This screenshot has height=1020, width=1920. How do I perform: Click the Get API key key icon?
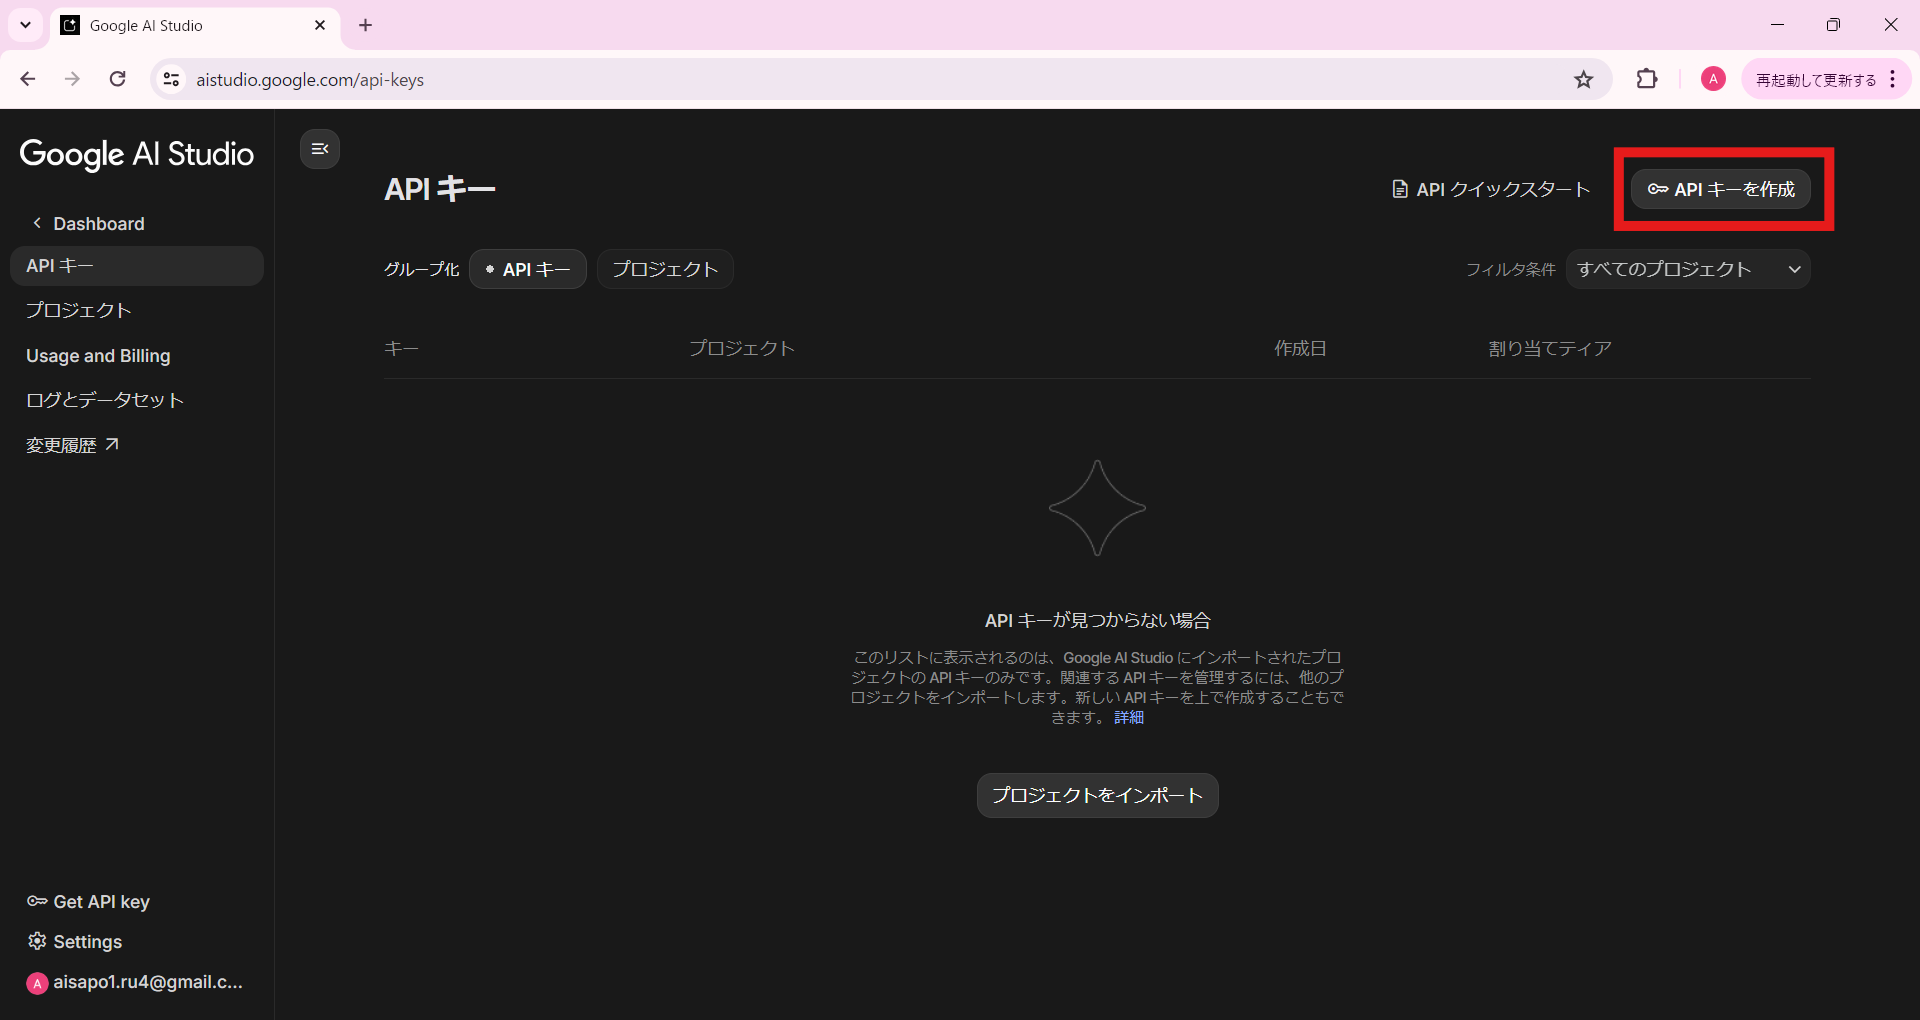coord(35,901)
